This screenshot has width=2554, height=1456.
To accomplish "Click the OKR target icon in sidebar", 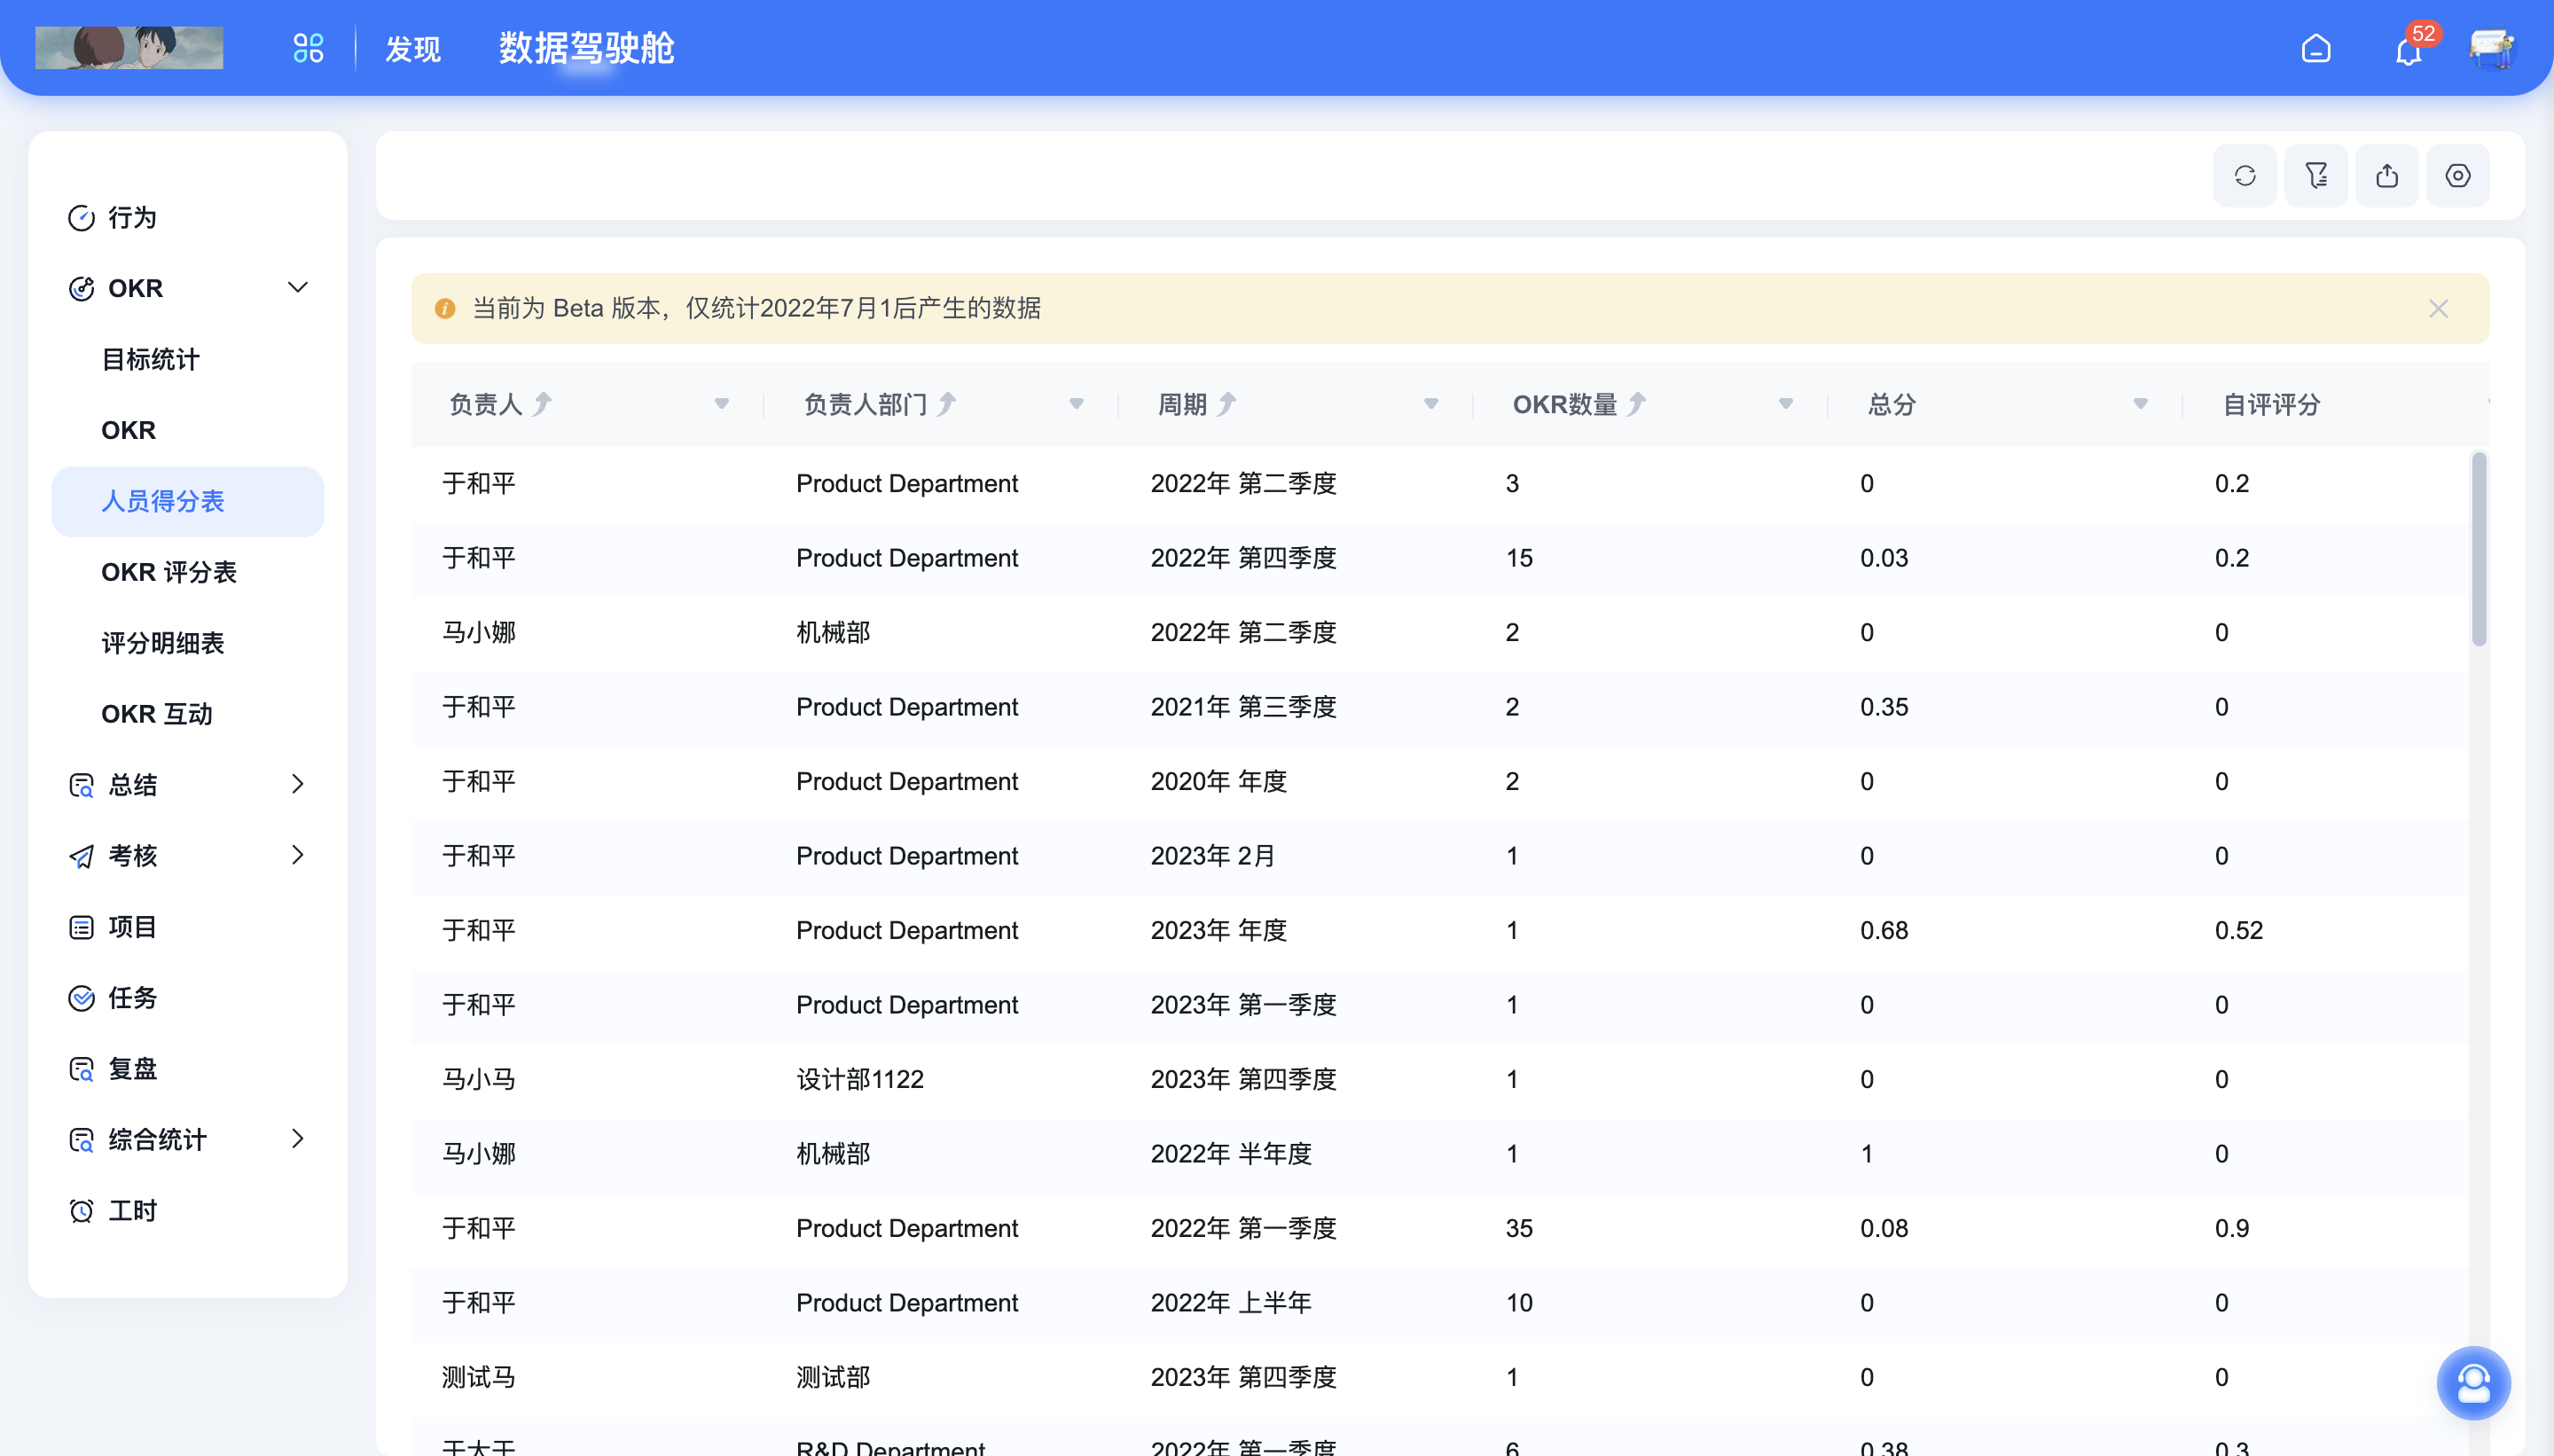I will click(x=81, y=288).
